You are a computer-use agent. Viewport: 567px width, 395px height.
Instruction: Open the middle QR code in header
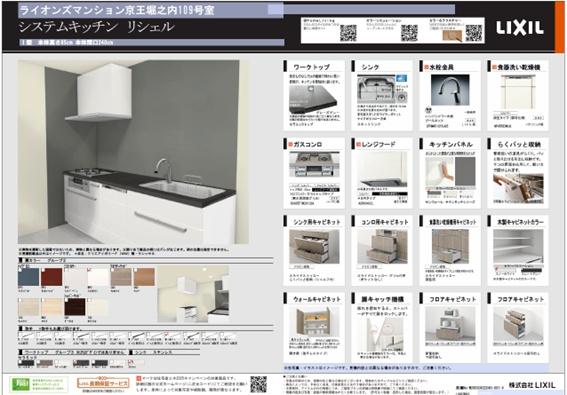click(x=409, y=33)
